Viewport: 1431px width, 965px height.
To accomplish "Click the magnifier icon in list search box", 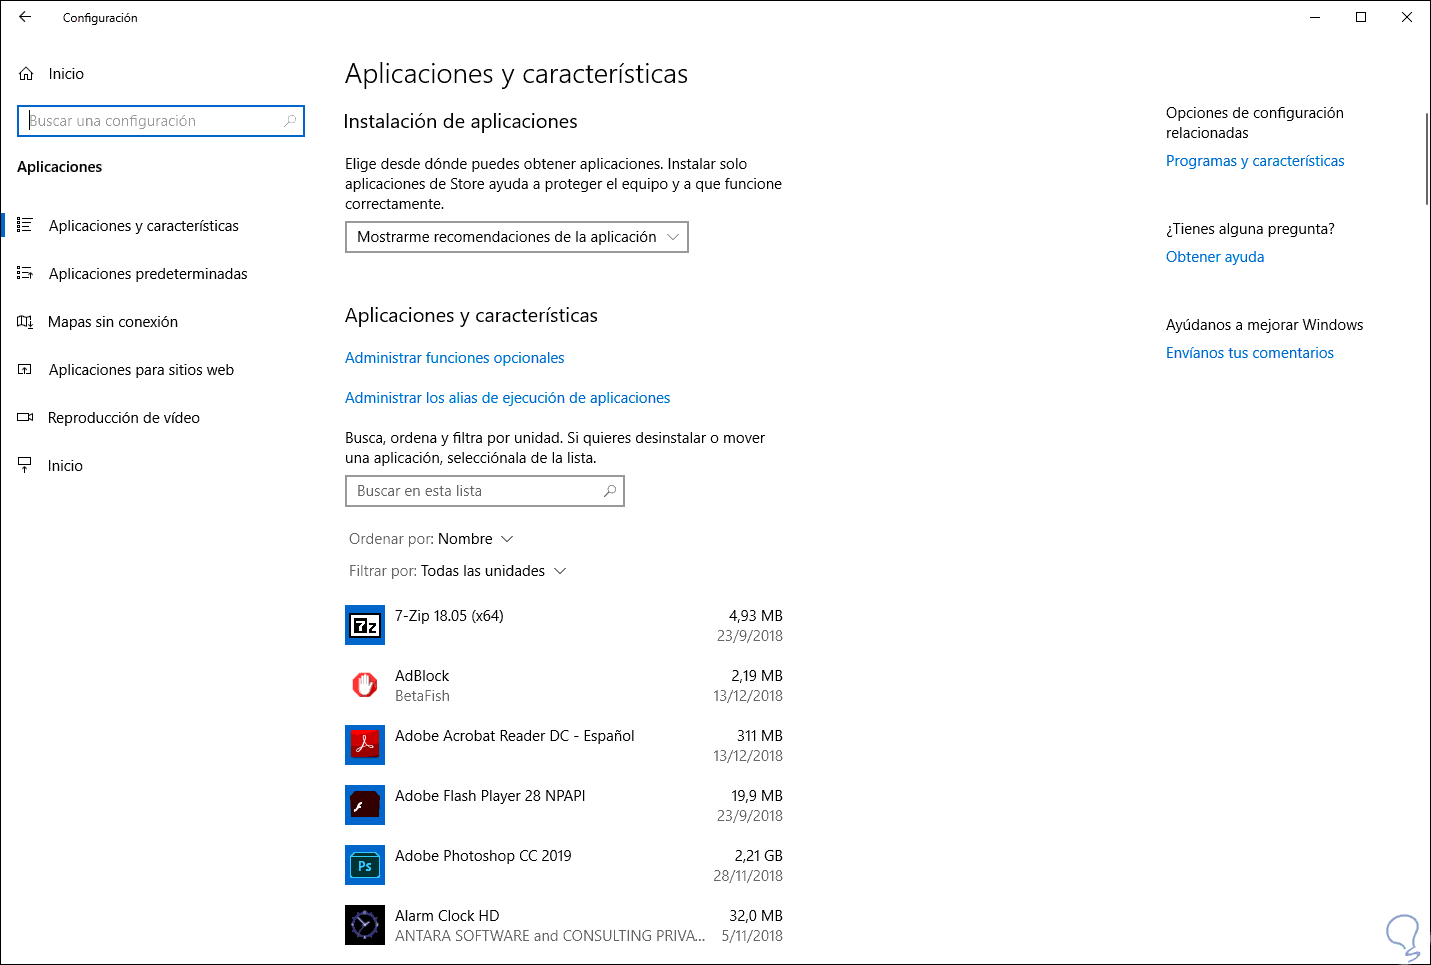I will pos(609,491).
